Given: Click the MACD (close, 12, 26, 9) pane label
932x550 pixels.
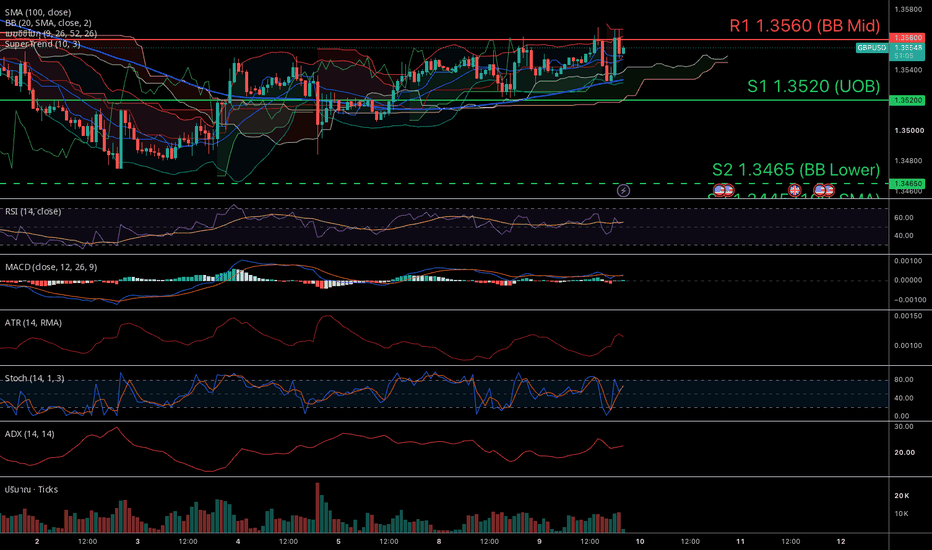Looking at the screenshot, I should pos(51,267).
